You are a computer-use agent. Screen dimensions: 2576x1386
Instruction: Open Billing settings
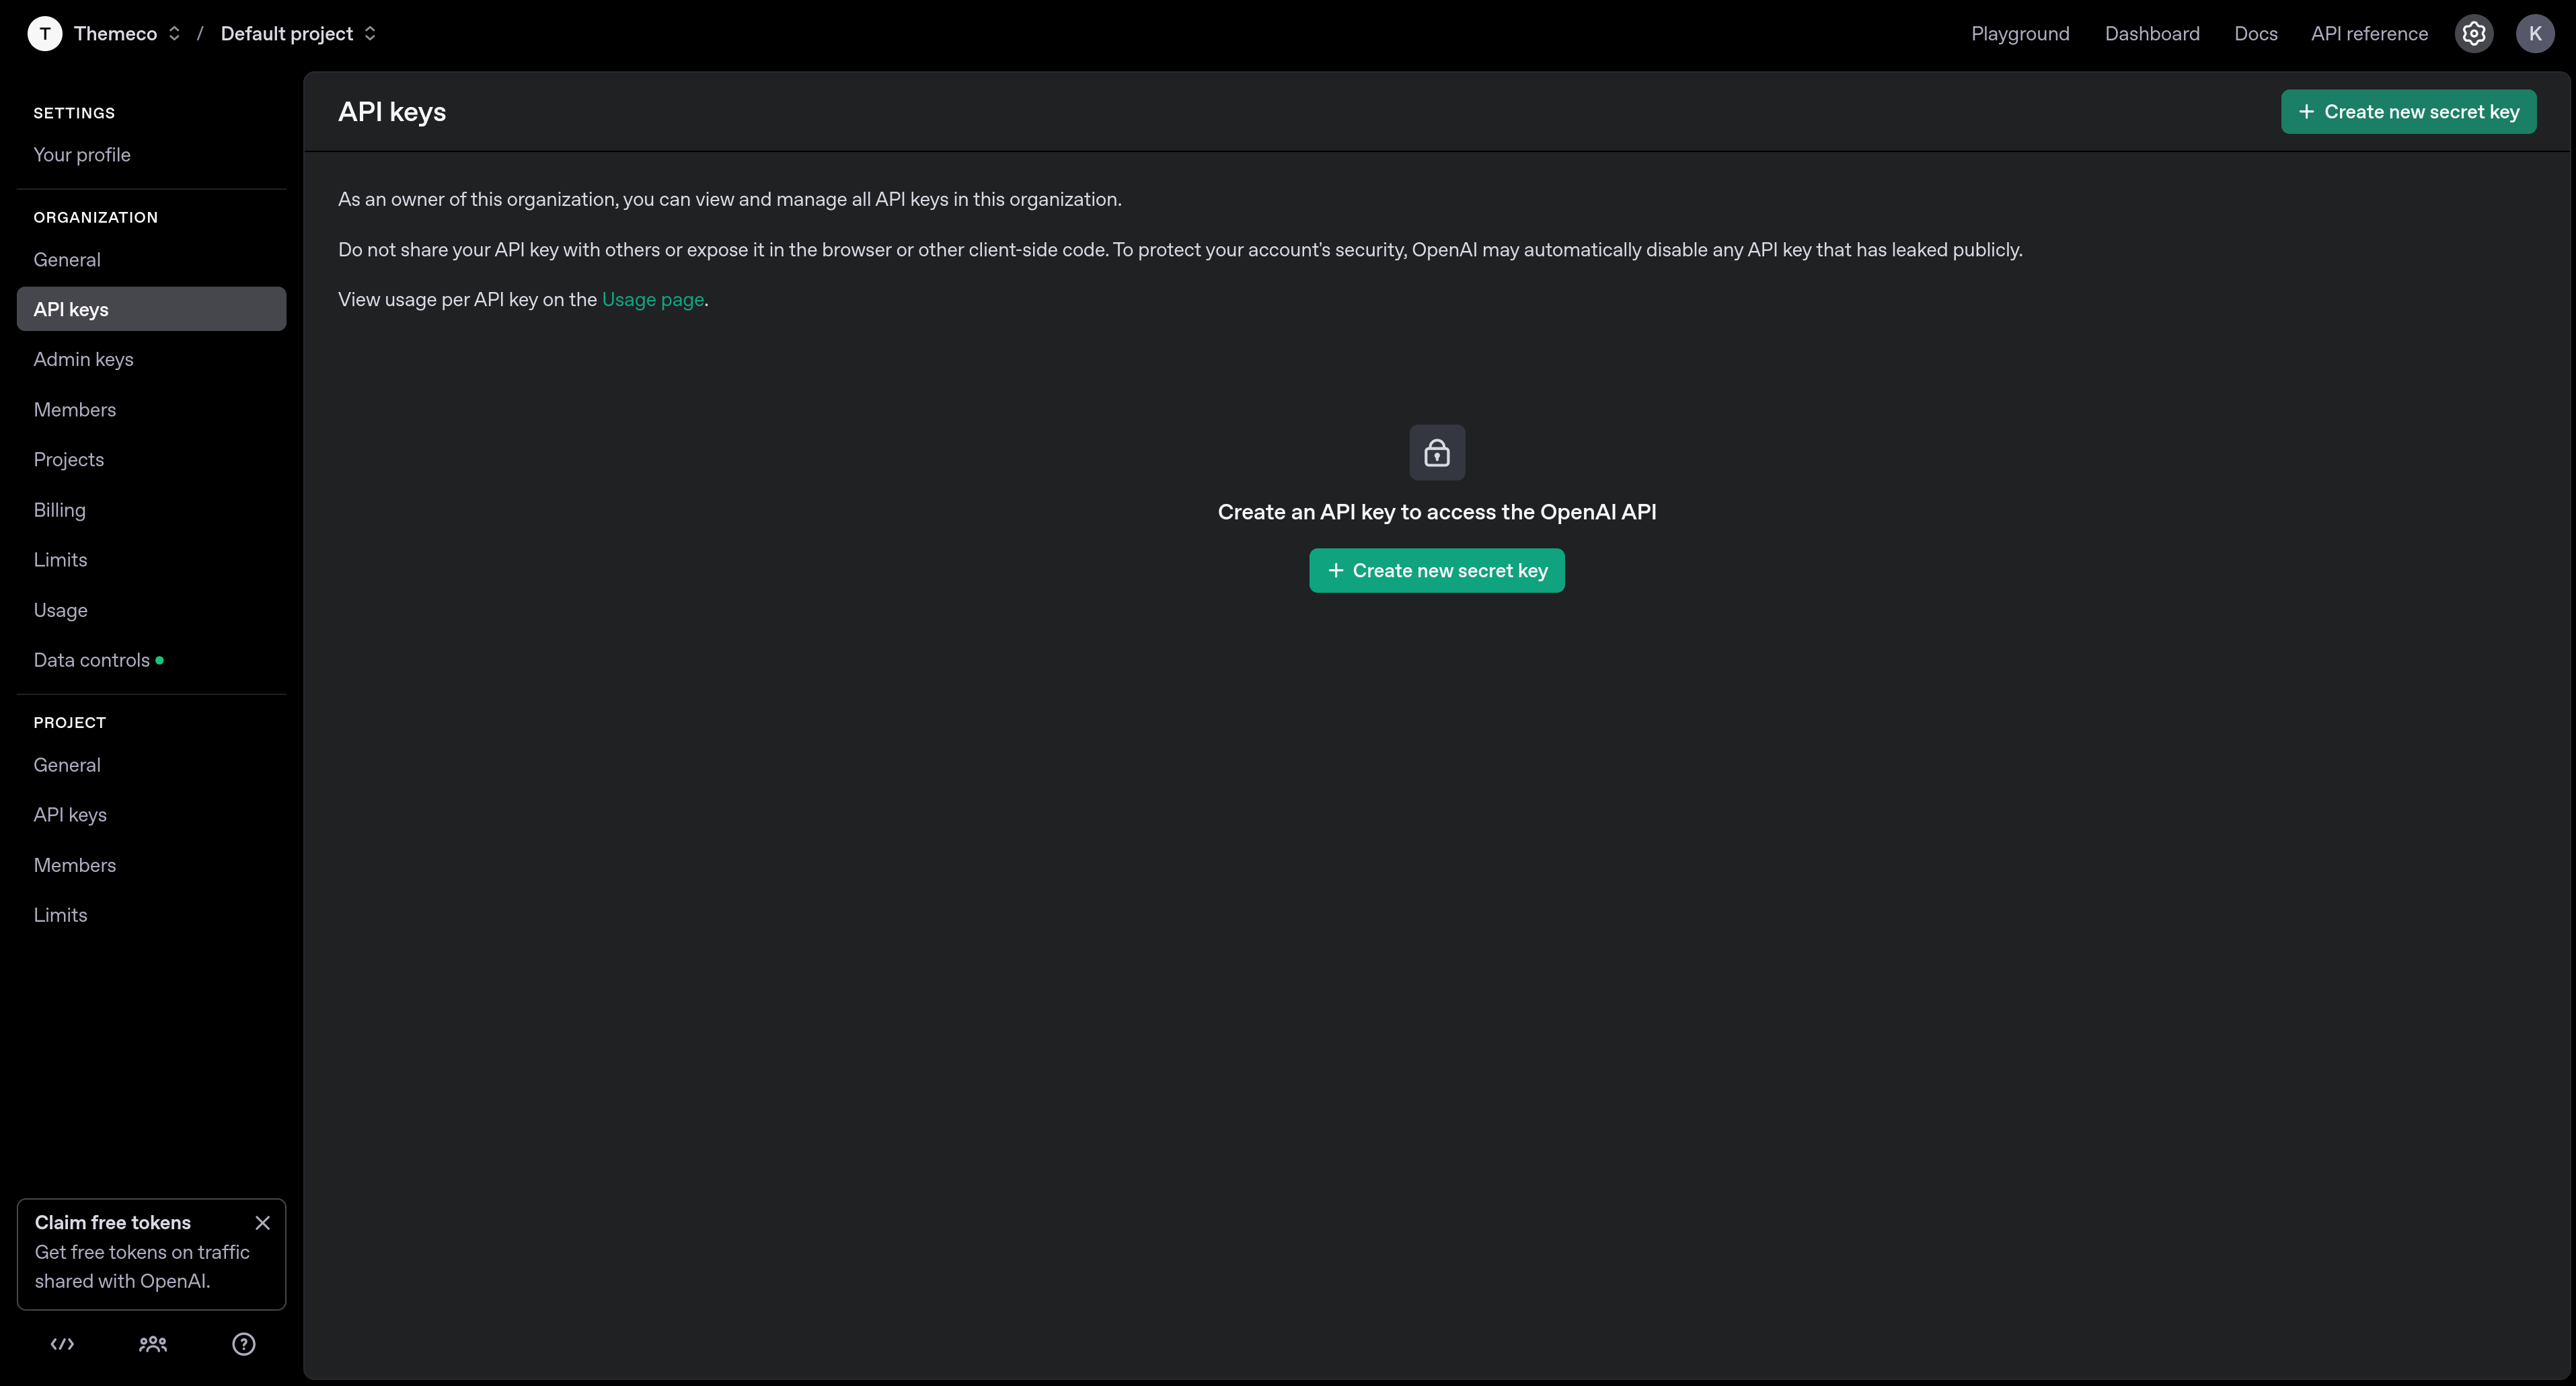60,509
